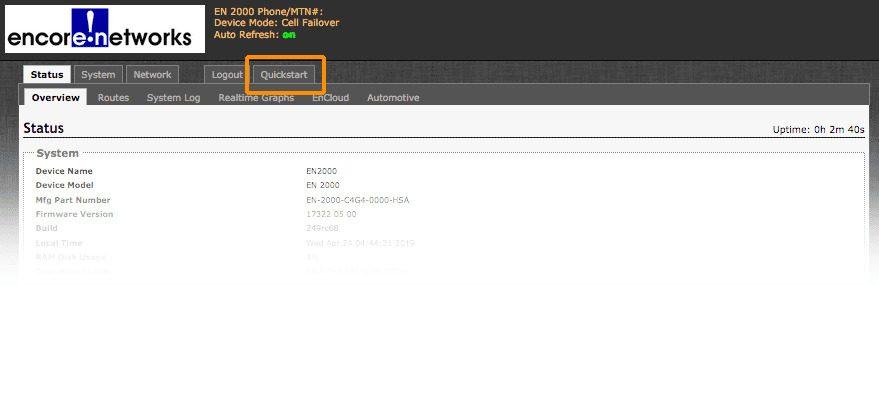Switch to the Network tab
The image size is (879, 395).
tap(152, 75)
